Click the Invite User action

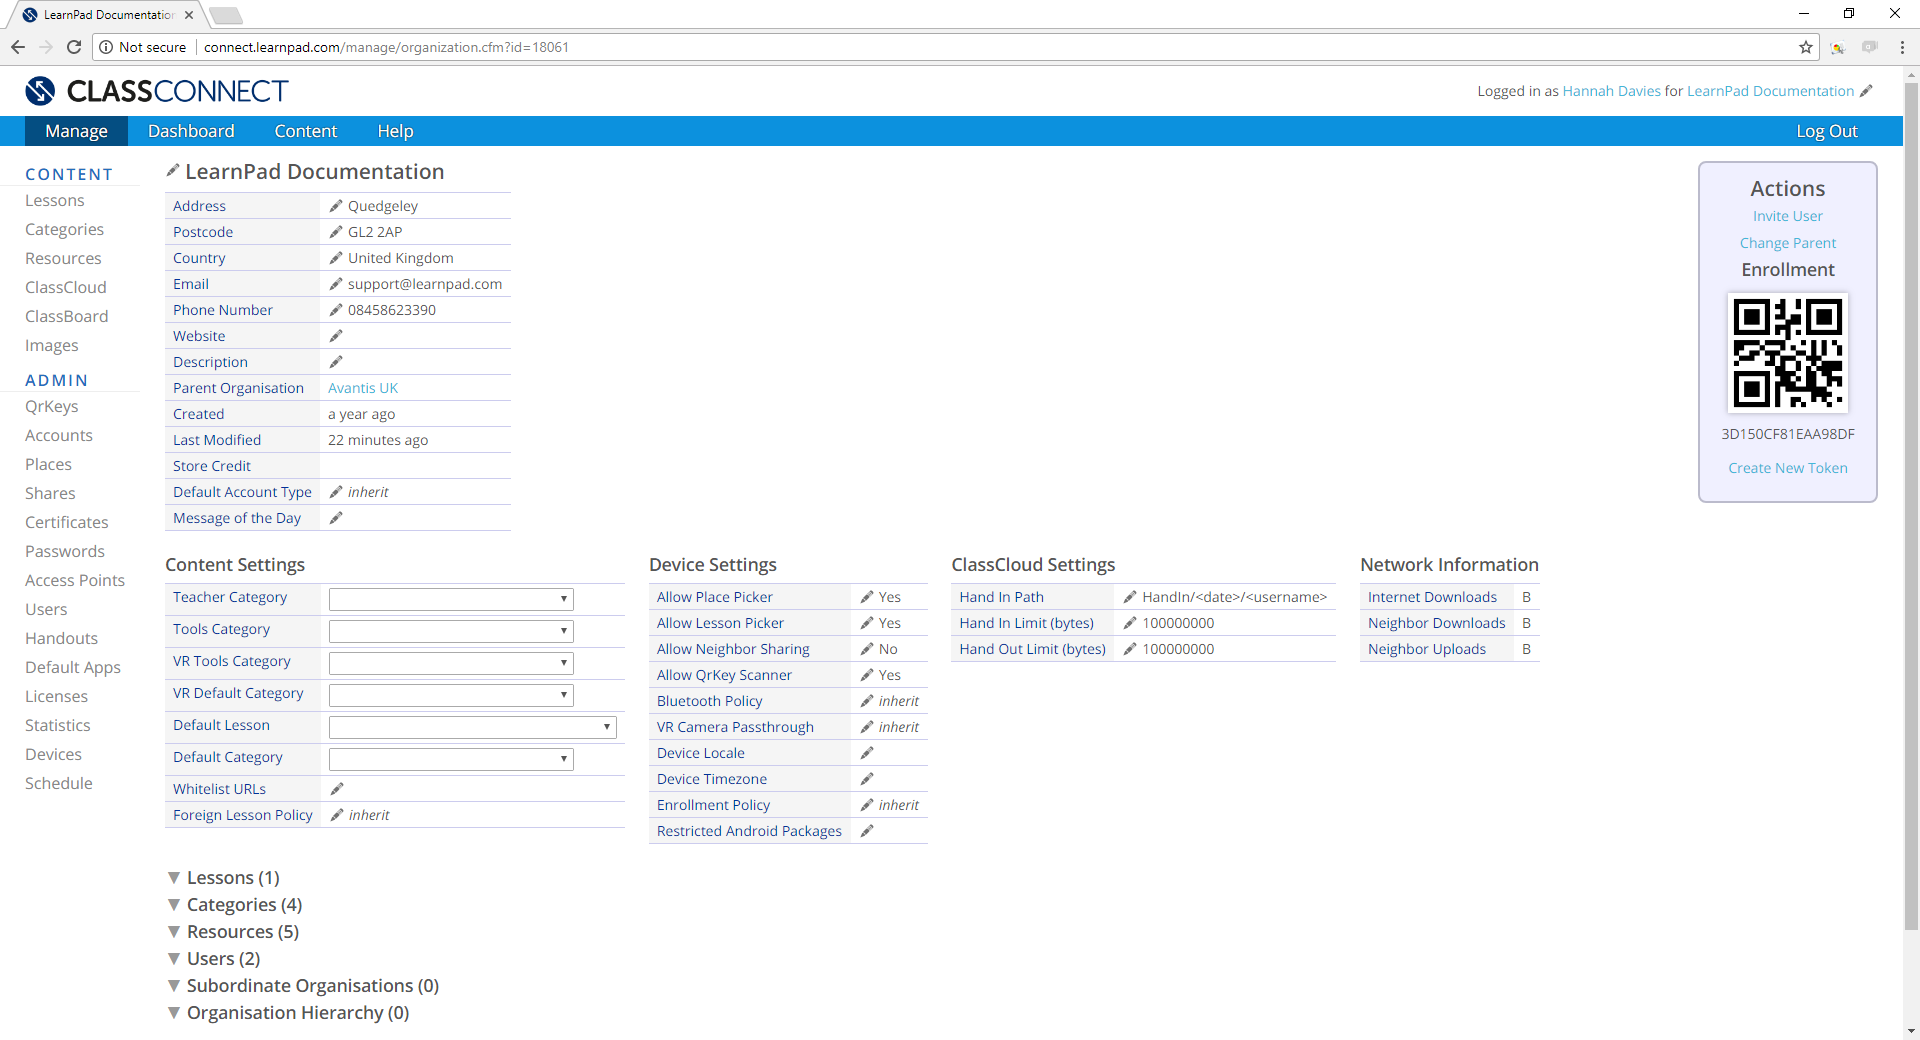1788,216
